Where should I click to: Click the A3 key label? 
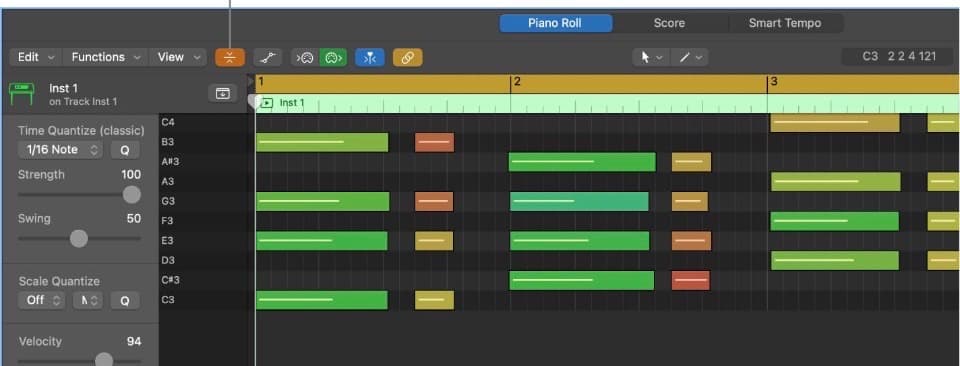[x=168, y=182]
